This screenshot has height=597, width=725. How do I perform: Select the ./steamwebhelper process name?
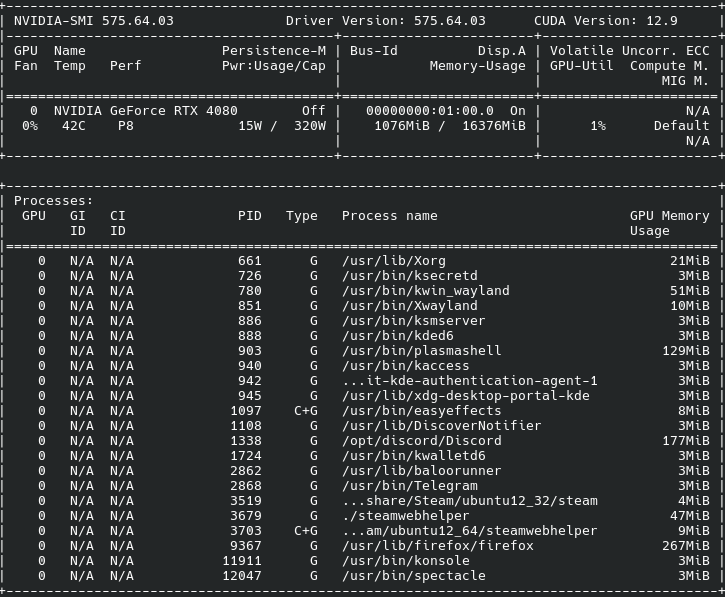406,516
